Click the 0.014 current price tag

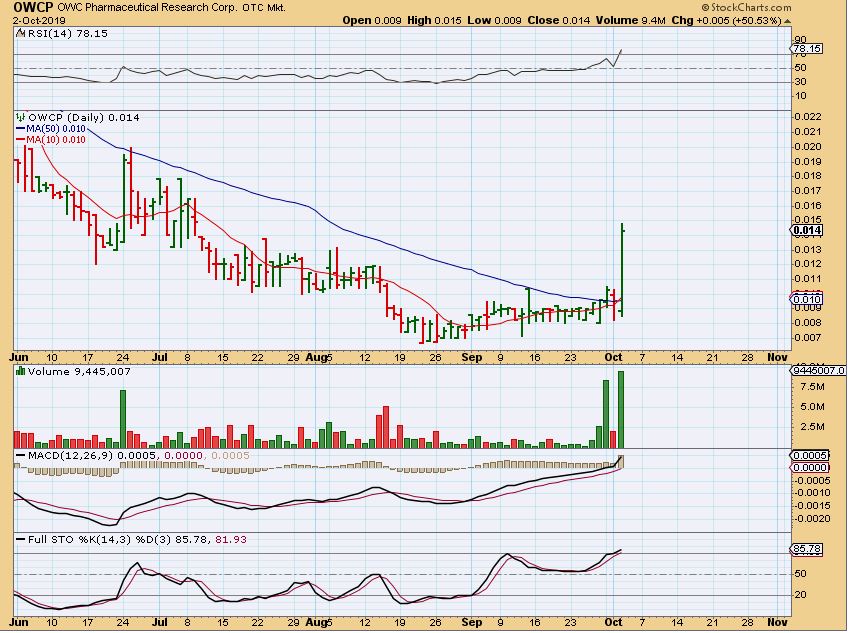807,231
